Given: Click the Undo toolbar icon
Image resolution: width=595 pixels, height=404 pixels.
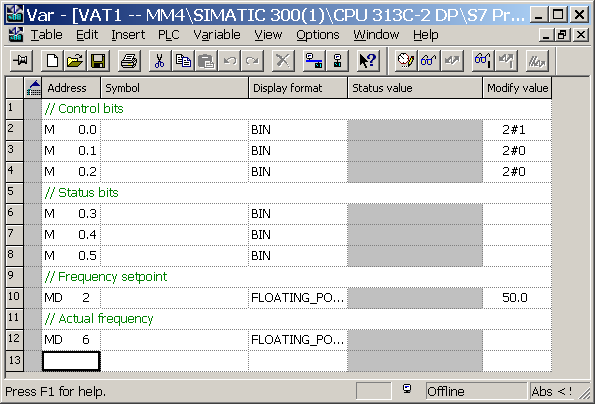Looking at the screenshot, I should coord(229,61).
